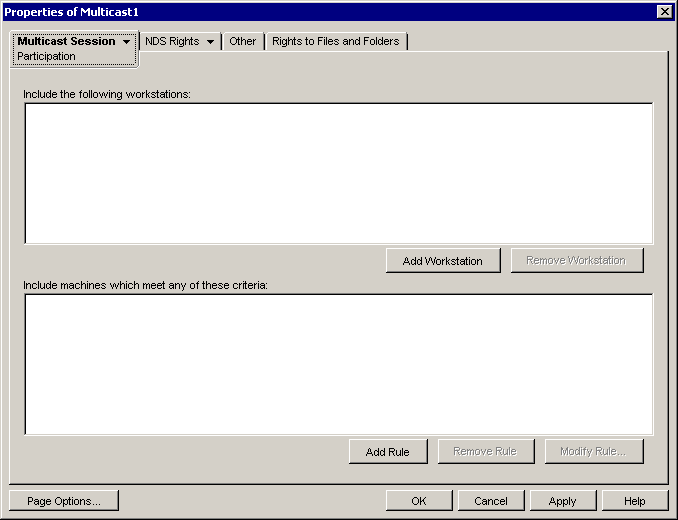Apply the property changes
This screenshot has width=678, height=520.
pos(563,501)
